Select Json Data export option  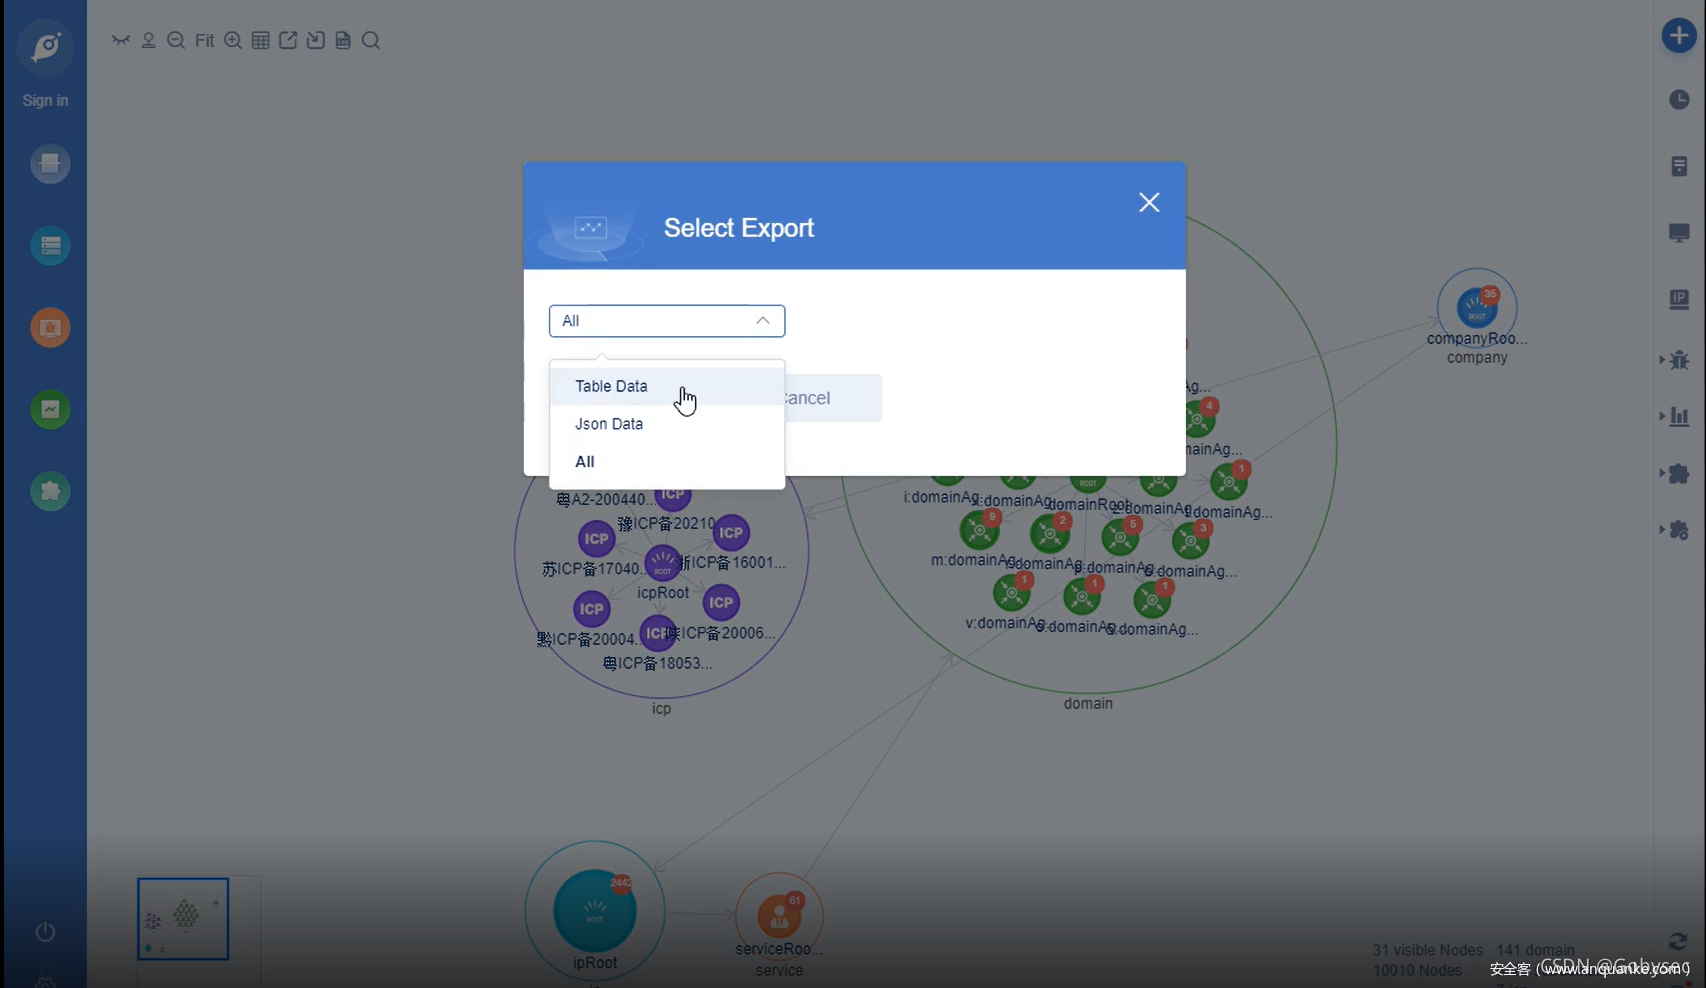[609, 424]
